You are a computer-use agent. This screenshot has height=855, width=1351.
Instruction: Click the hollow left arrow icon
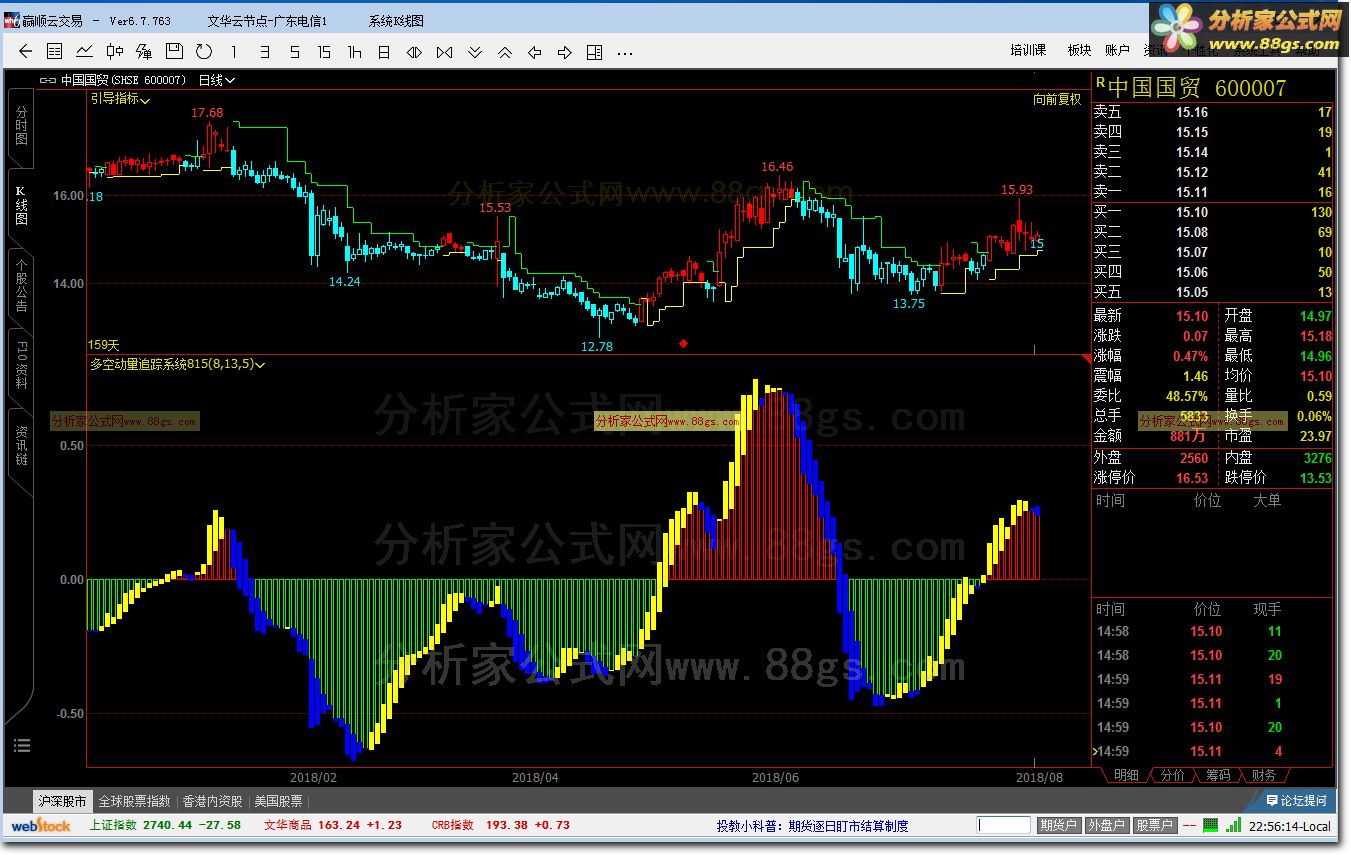534,51
